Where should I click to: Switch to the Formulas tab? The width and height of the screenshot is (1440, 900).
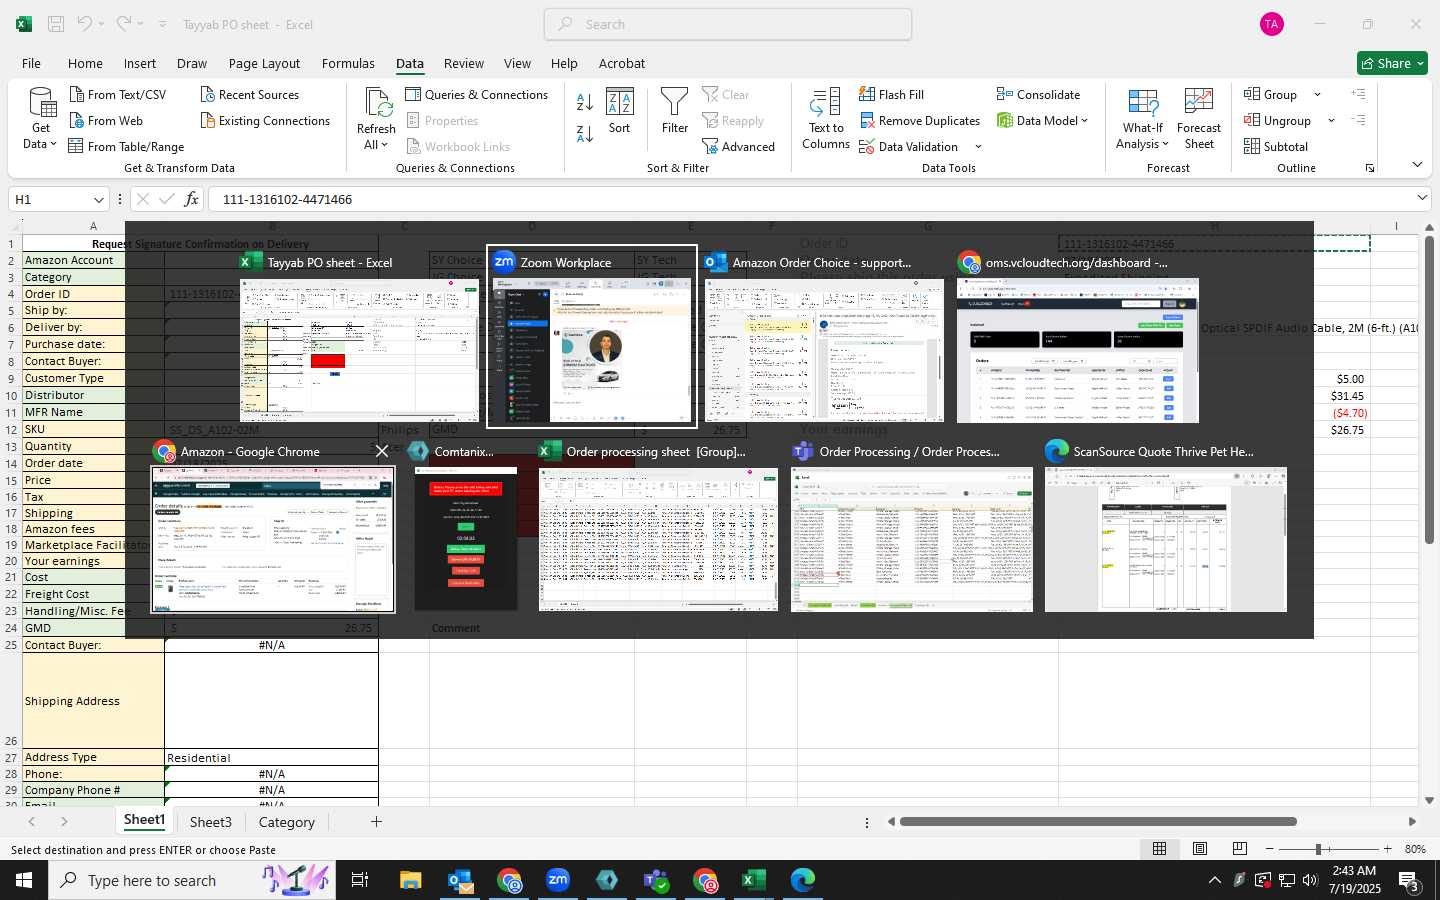coord(348,63)
